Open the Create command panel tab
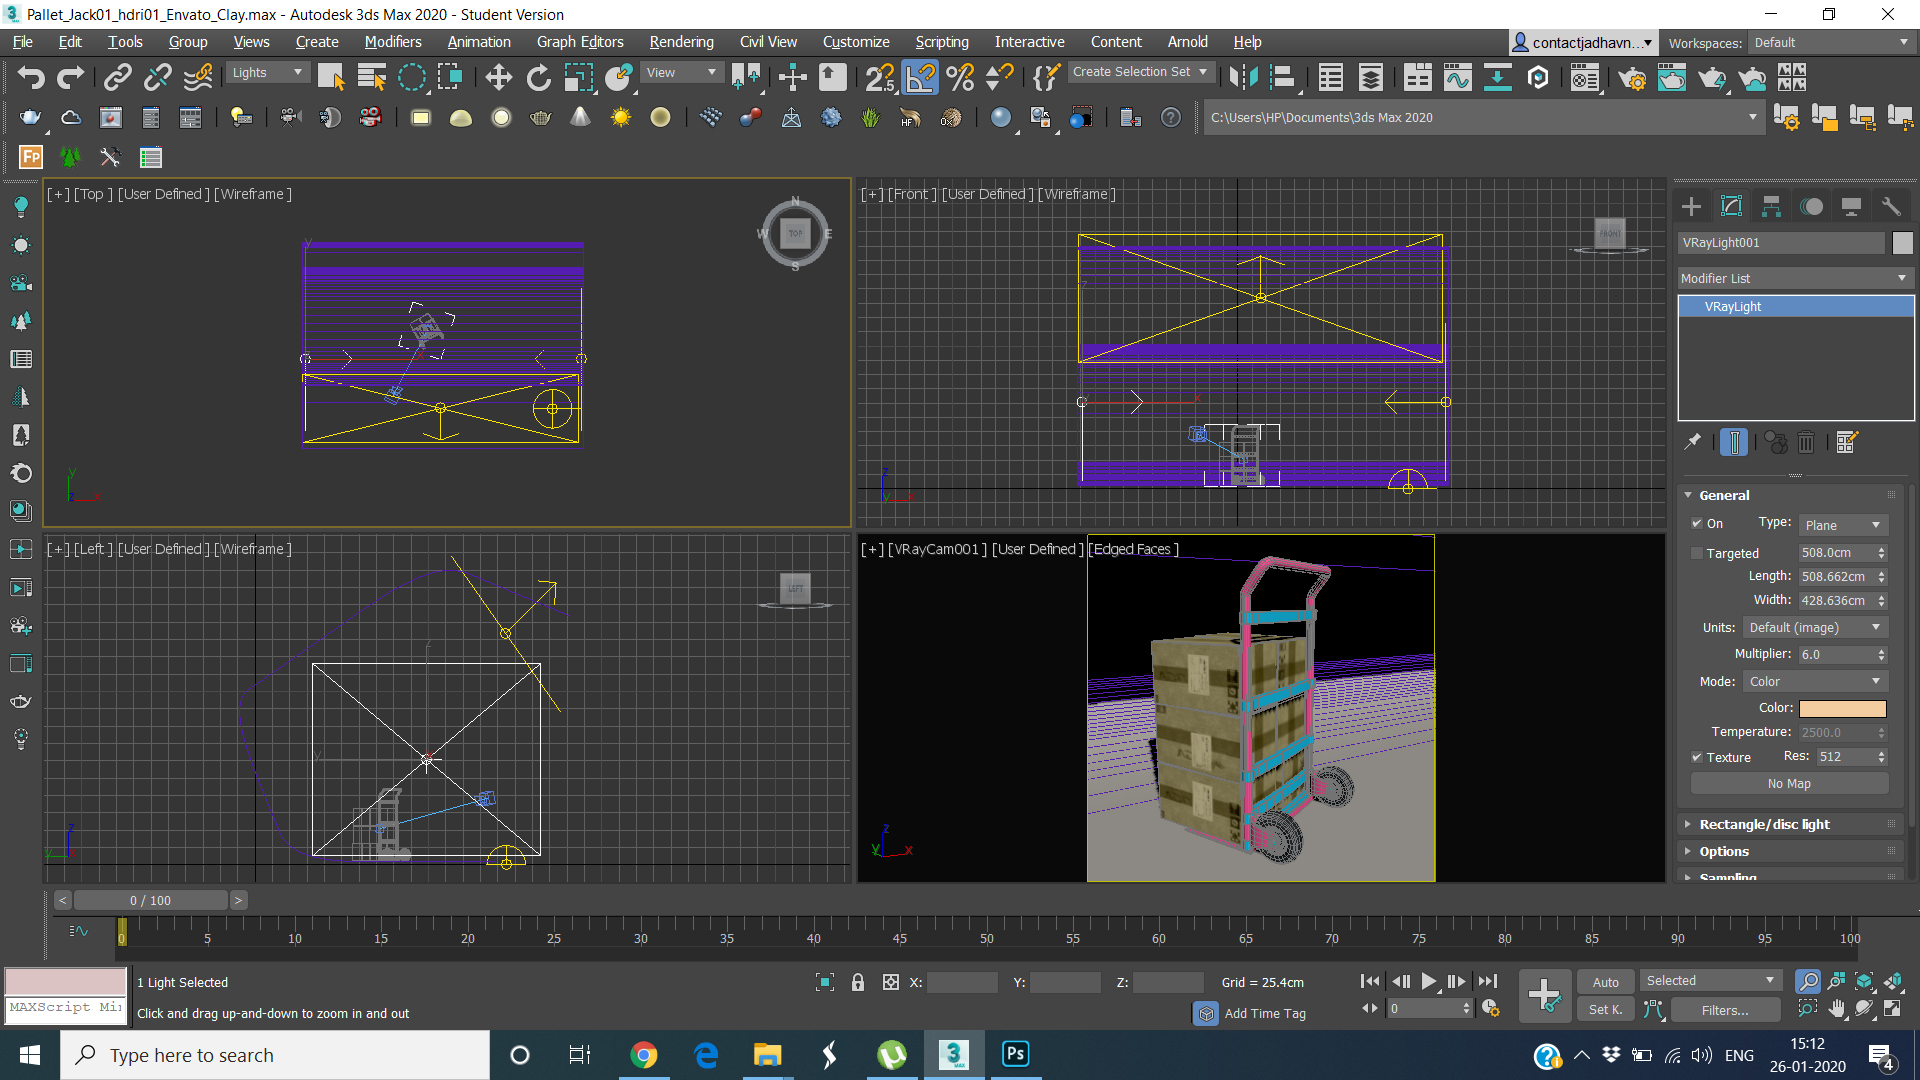The width and height of the screenshot is (1920, 1080). pos(1691,207)
